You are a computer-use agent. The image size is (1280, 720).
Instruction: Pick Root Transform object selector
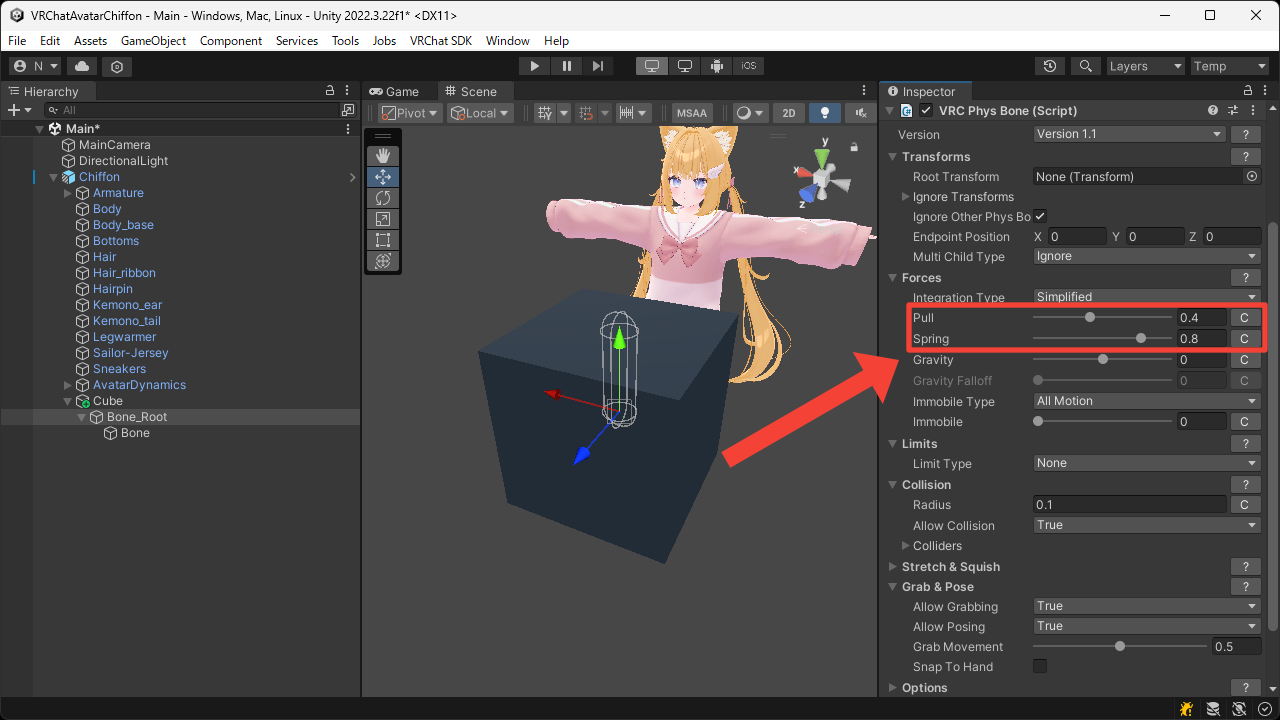pyautogui.click(x=1252, y=176)
